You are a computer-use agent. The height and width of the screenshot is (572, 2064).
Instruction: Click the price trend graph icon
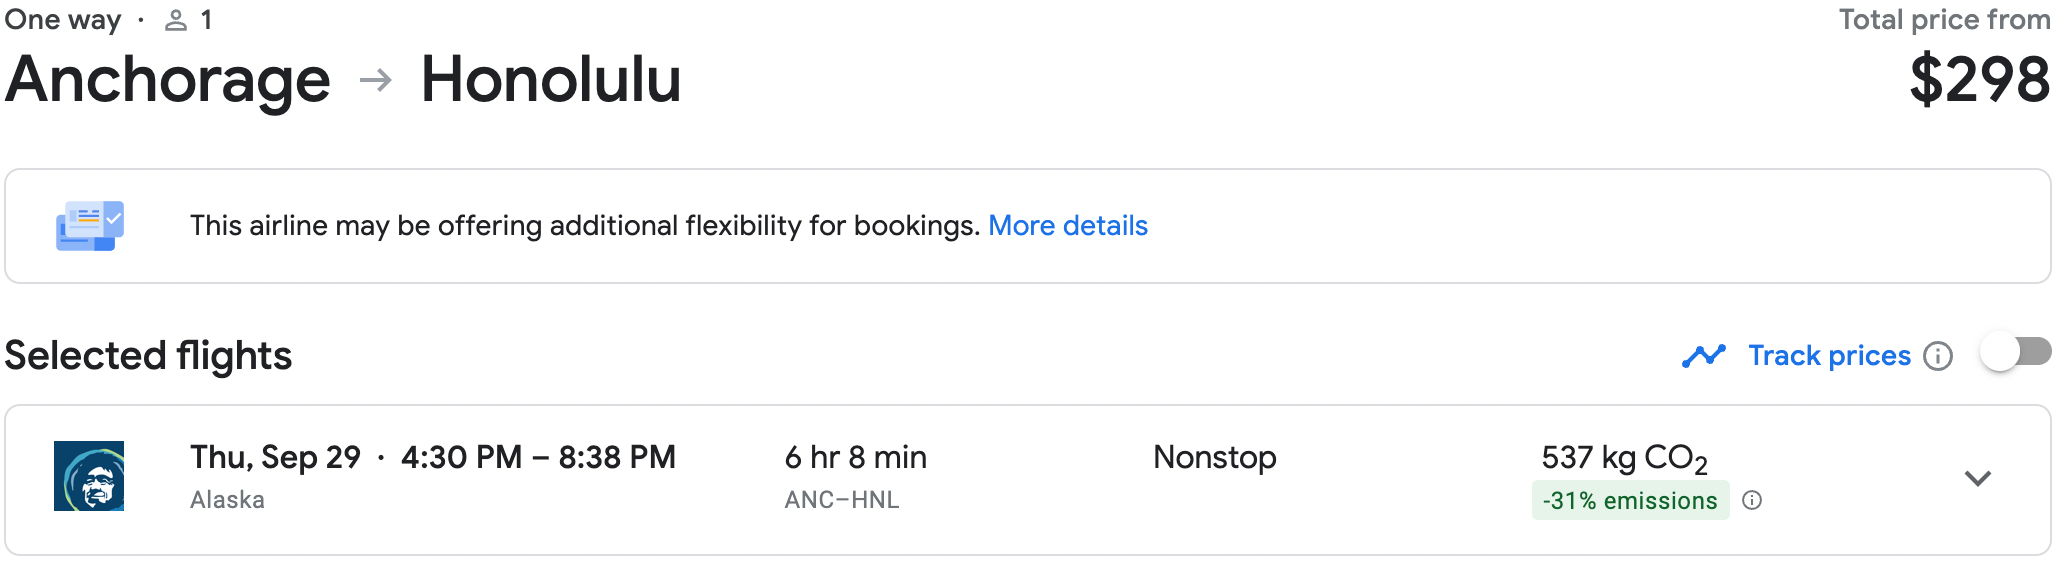pos(1704,356)
